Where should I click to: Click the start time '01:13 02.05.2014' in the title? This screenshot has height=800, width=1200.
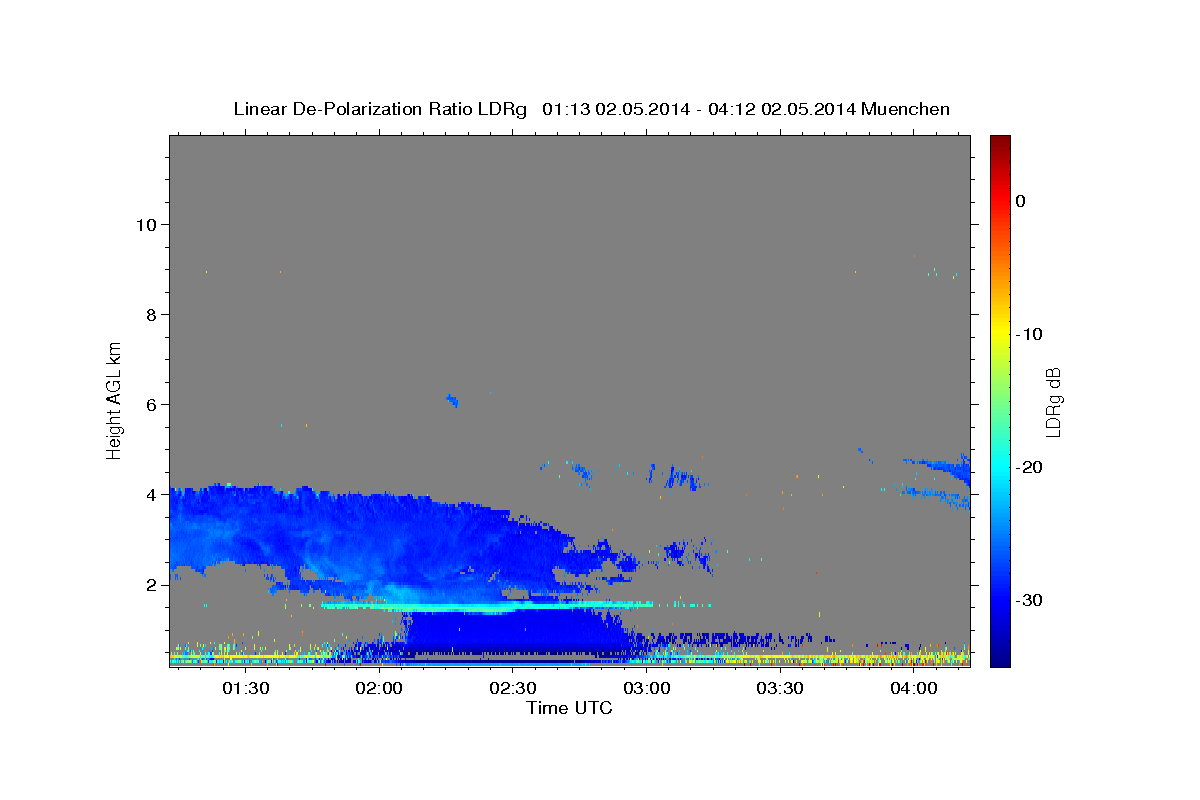(615, 109)
